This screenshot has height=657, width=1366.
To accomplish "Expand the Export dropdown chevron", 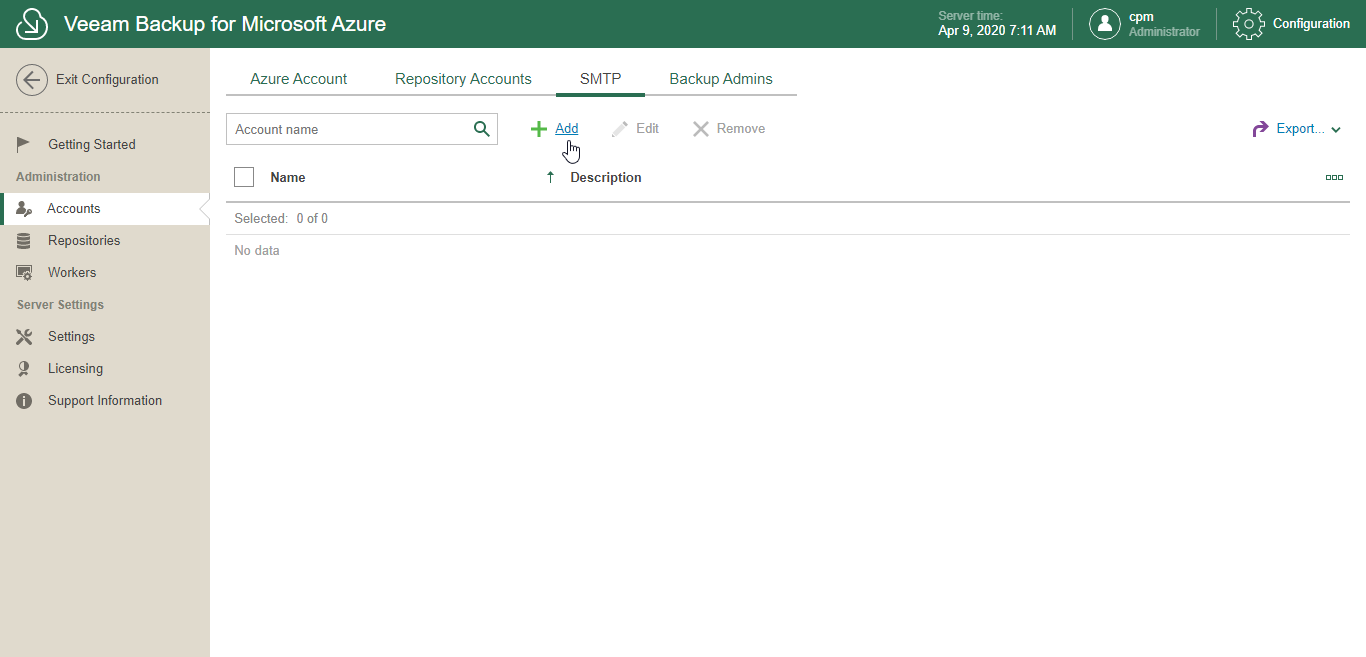I will coord(1336,130).
